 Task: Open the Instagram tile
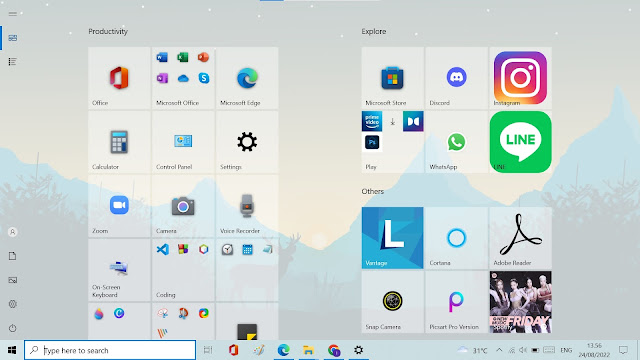[520, 78]
